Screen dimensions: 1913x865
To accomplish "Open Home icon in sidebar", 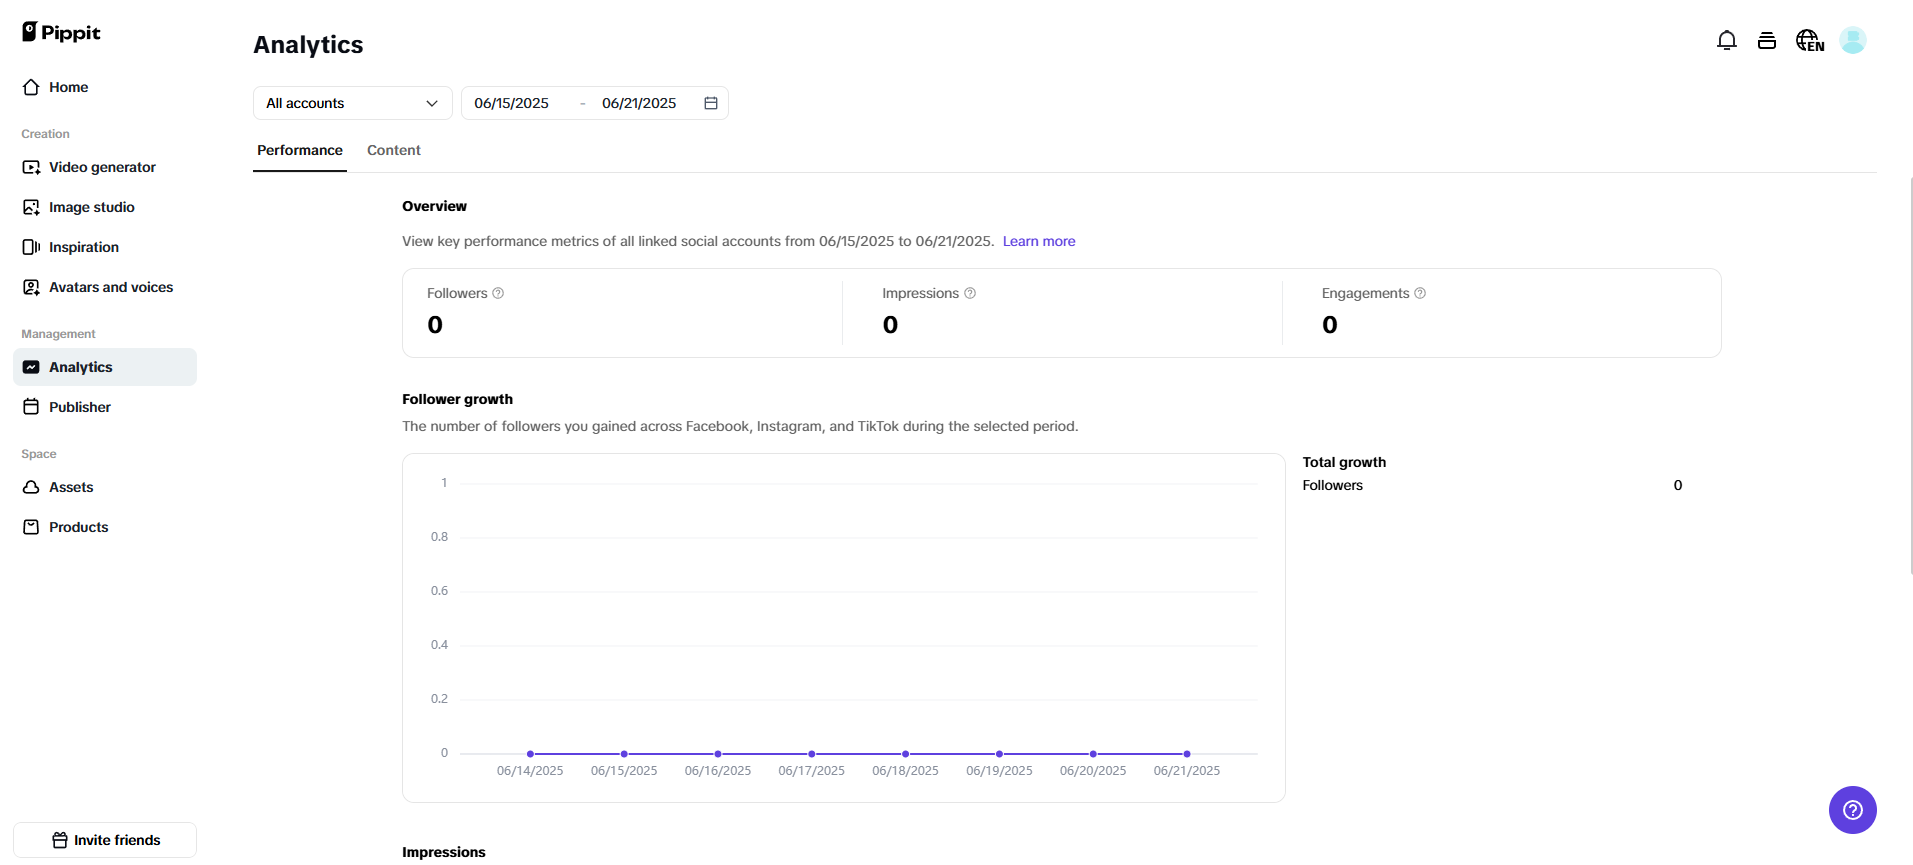I will click(31, 87).
